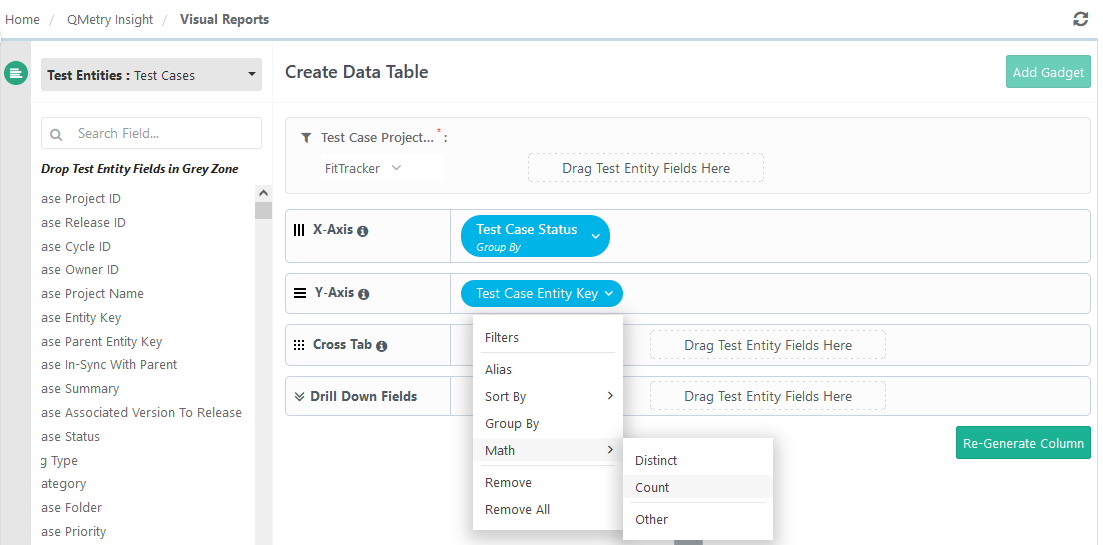This screenshot has width=1103, height=545.
Task: Click the Y-Axis horizontal bars icon
Action: tap(300, 293)
